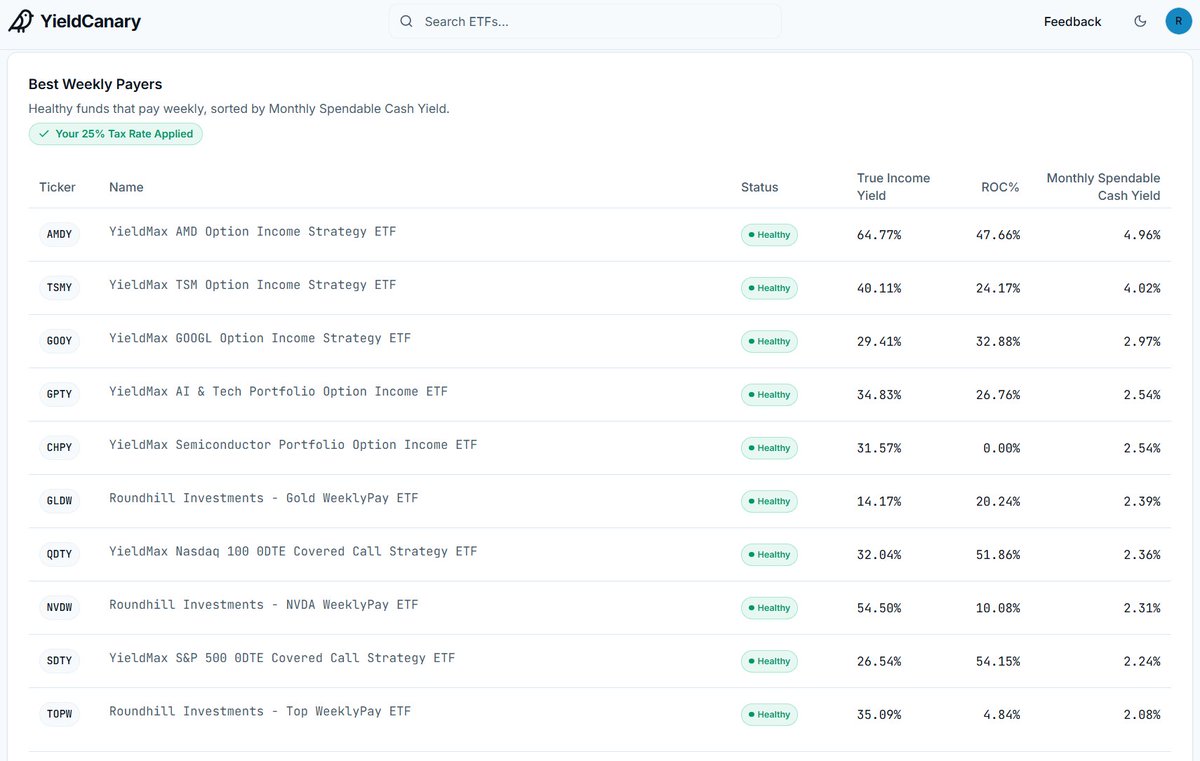
Task: Click Healthy status badge for AMDY
Action: (769, 235)
